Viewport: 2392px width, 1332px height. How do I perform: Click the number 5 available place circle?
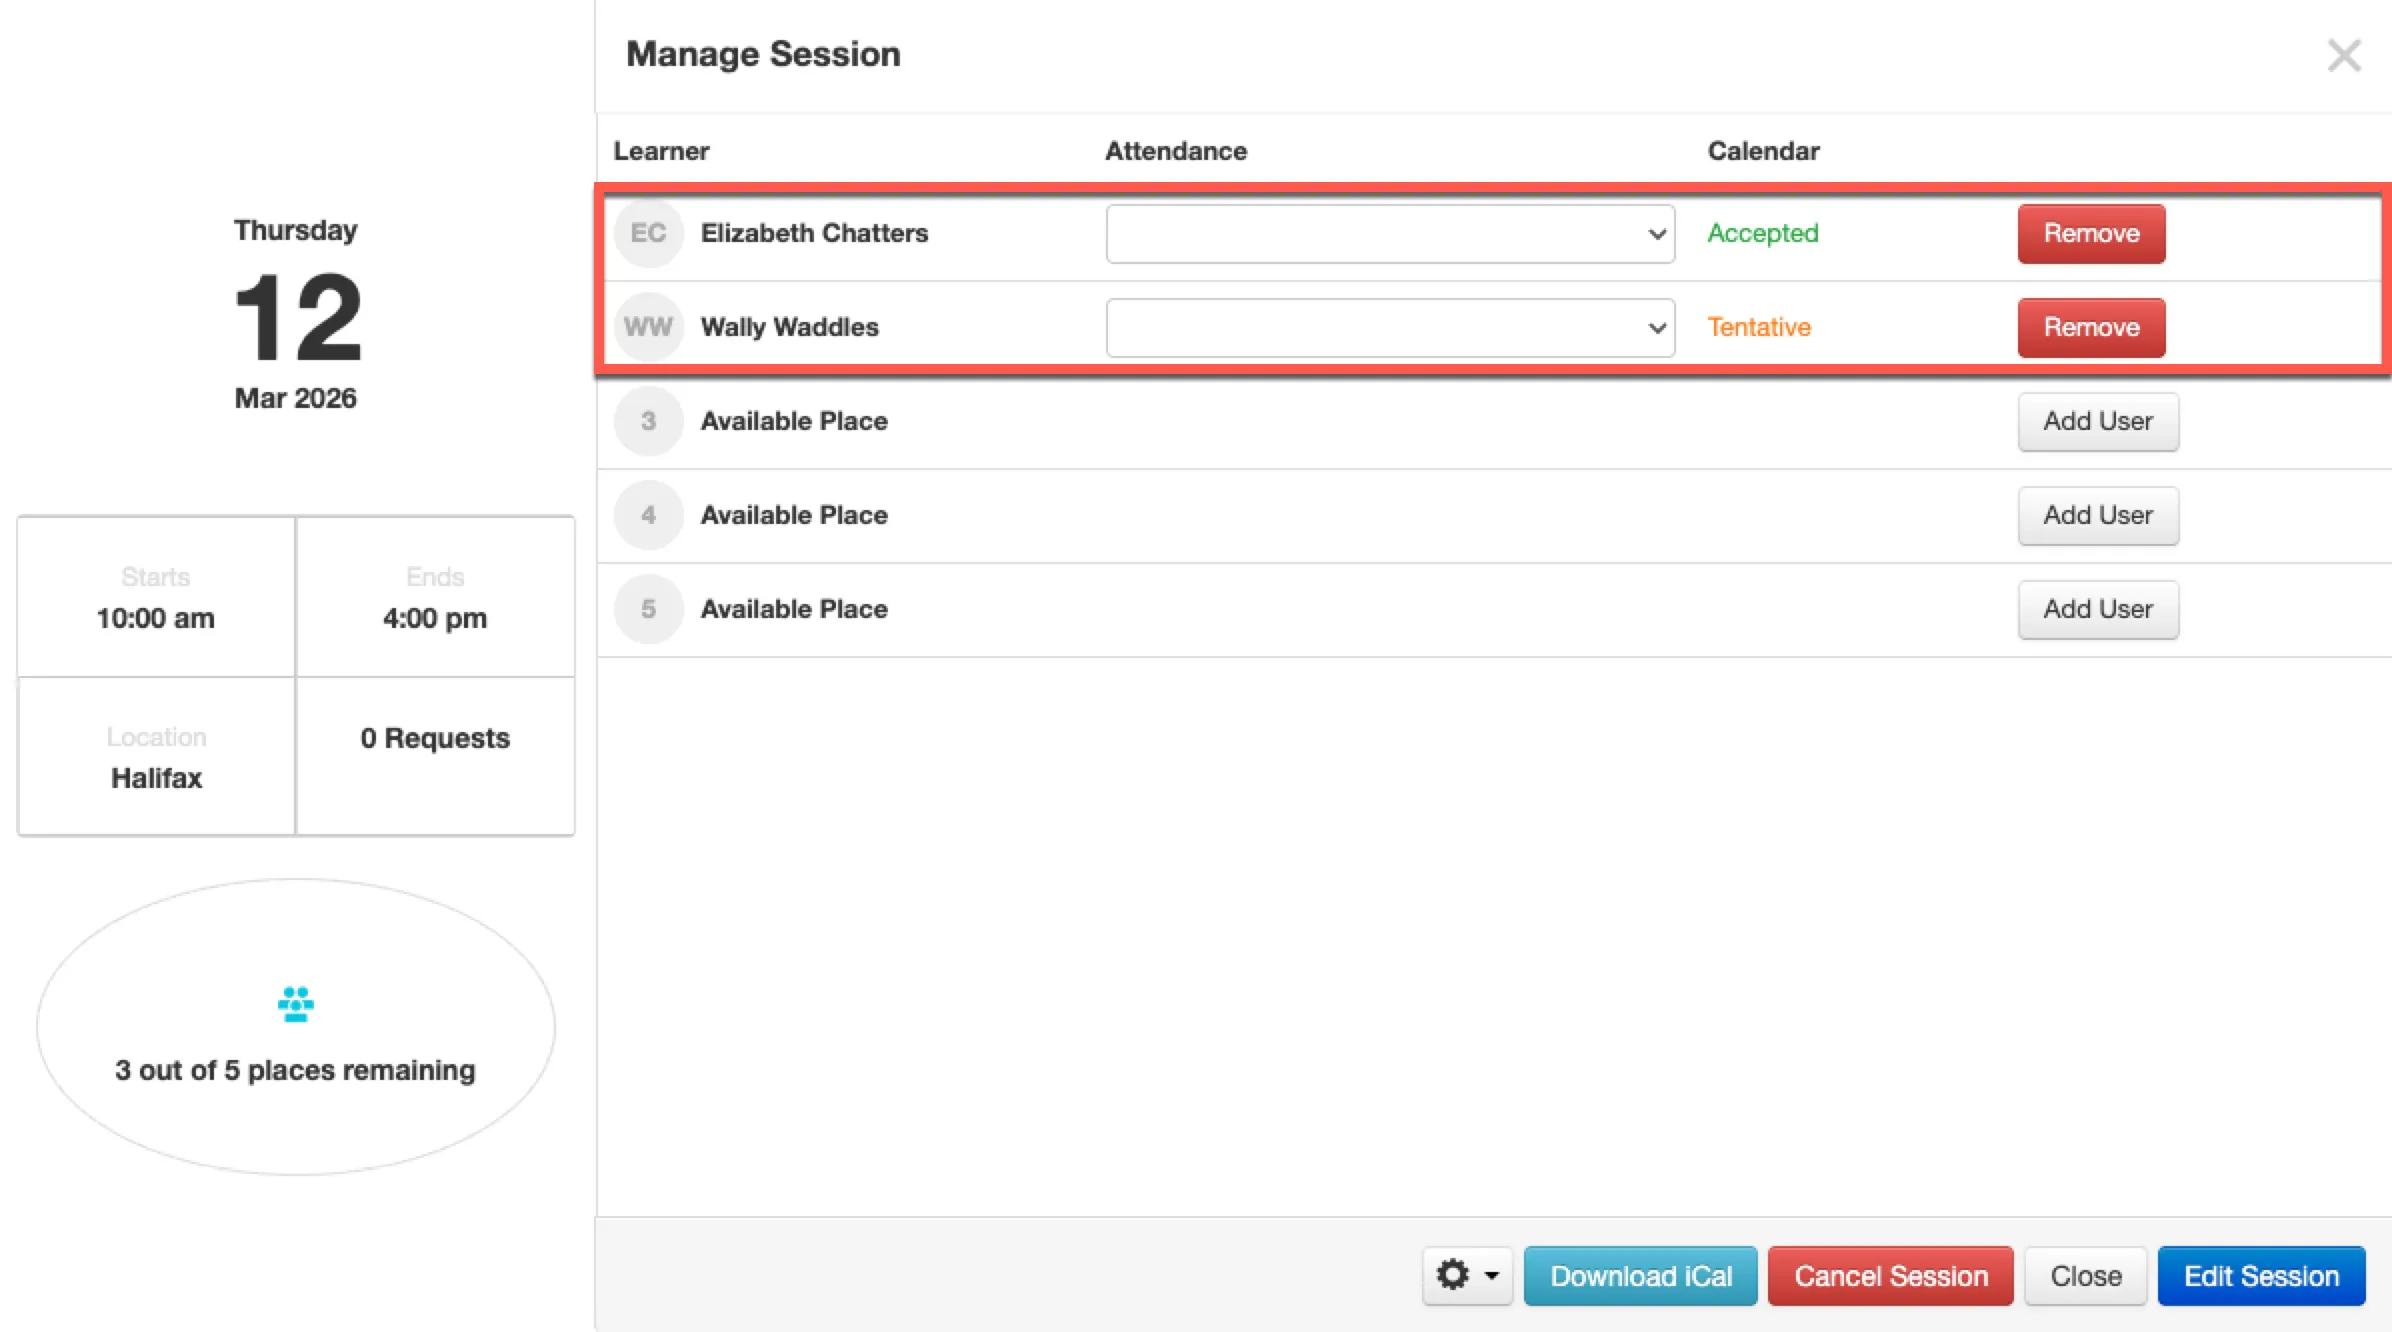point(648,609)
